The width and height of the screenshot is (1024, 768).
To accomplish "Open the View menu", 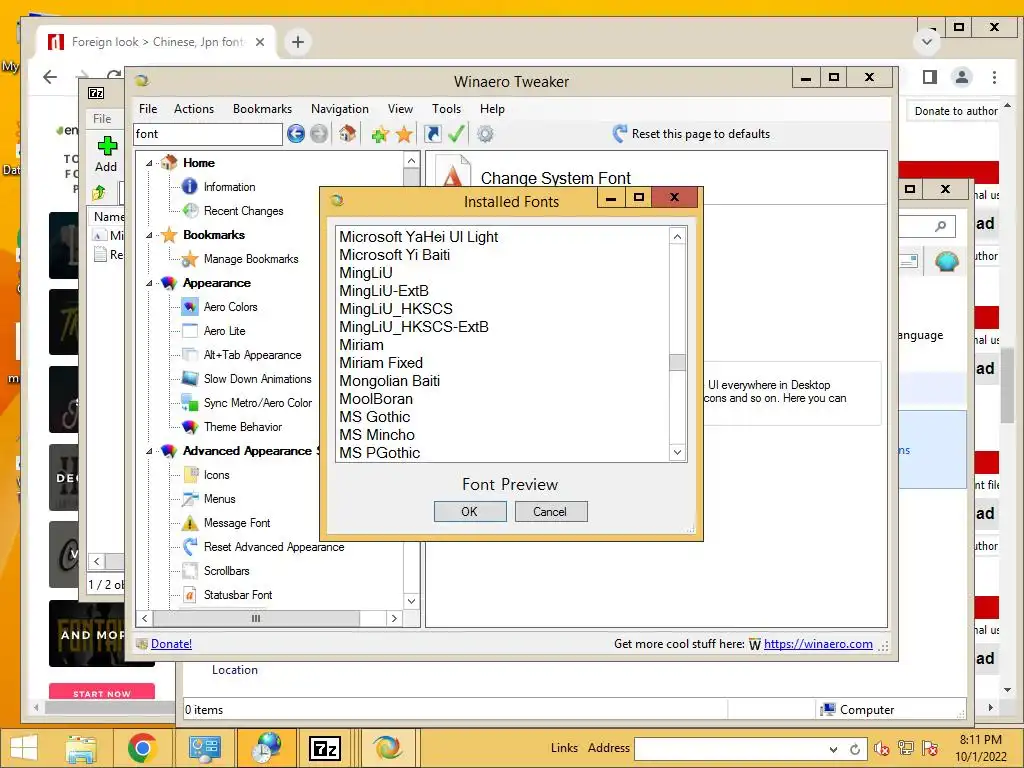I will [400, 109].
